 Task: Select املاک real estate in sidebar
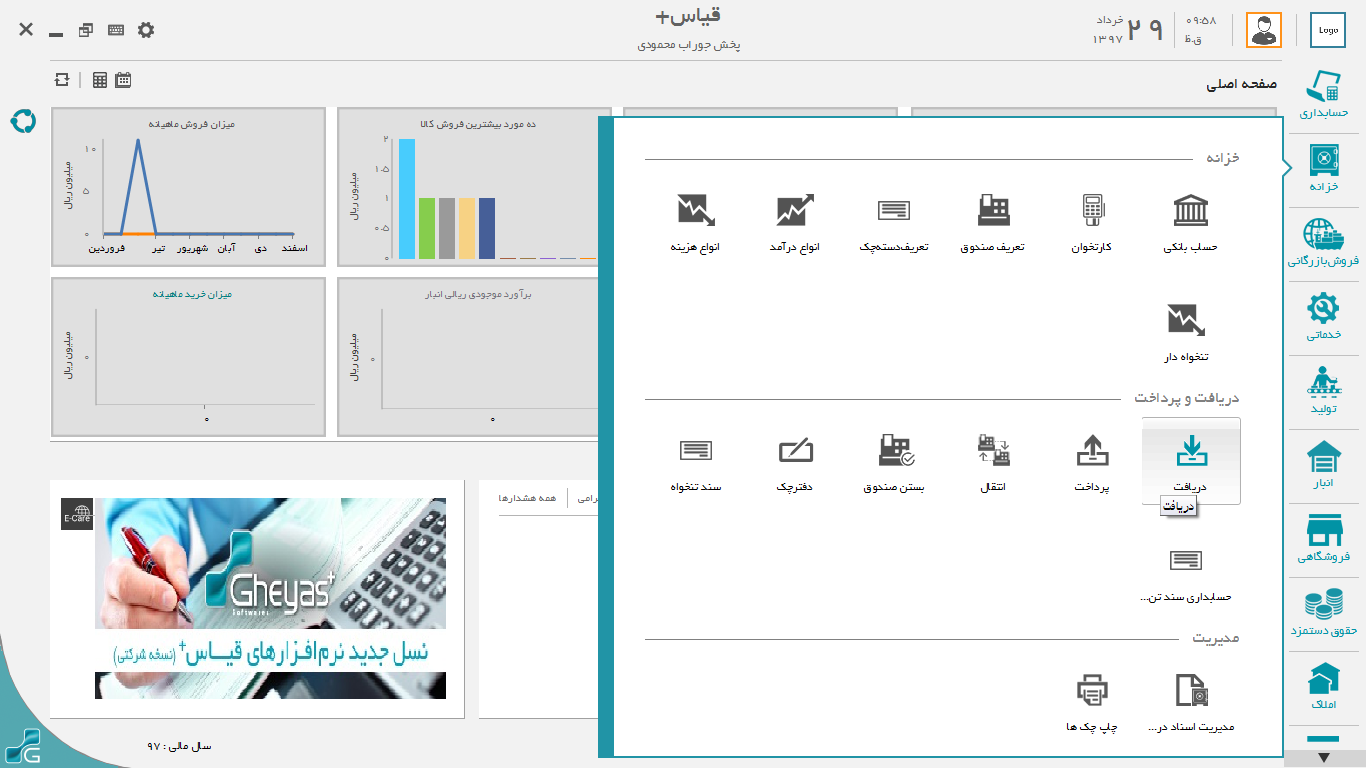pyautogui.click(x=1324, y=688)
